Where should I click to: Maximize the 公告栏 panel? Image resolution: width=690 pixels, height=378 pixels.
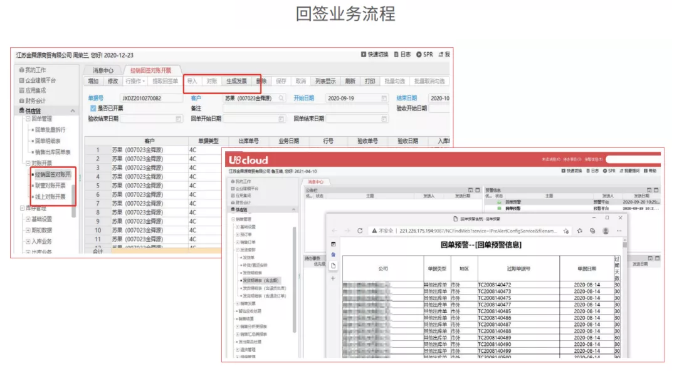(477, 190)
